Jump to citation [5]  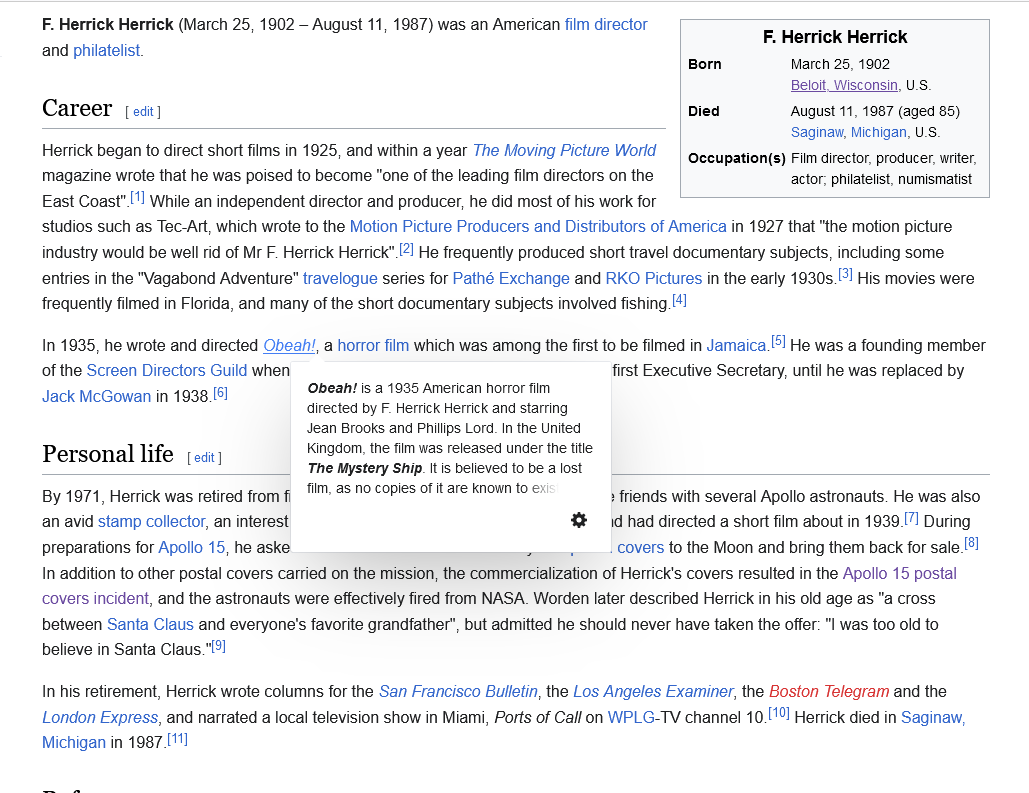778,341
